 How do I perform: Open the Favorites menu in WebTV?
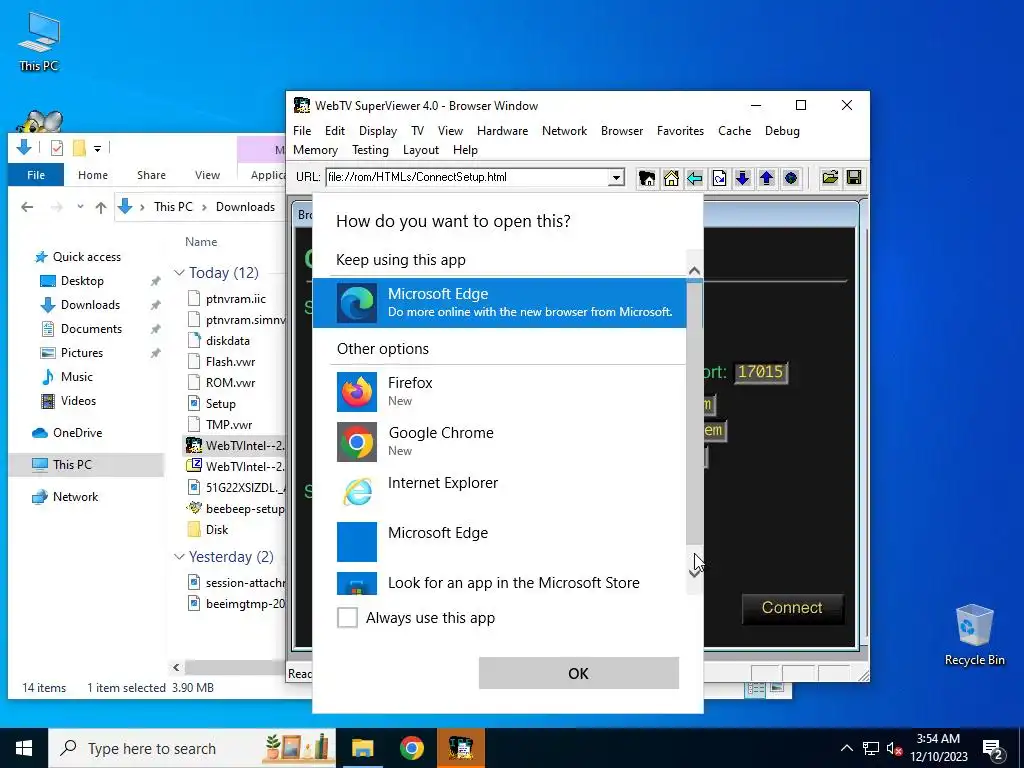point(680,131)
